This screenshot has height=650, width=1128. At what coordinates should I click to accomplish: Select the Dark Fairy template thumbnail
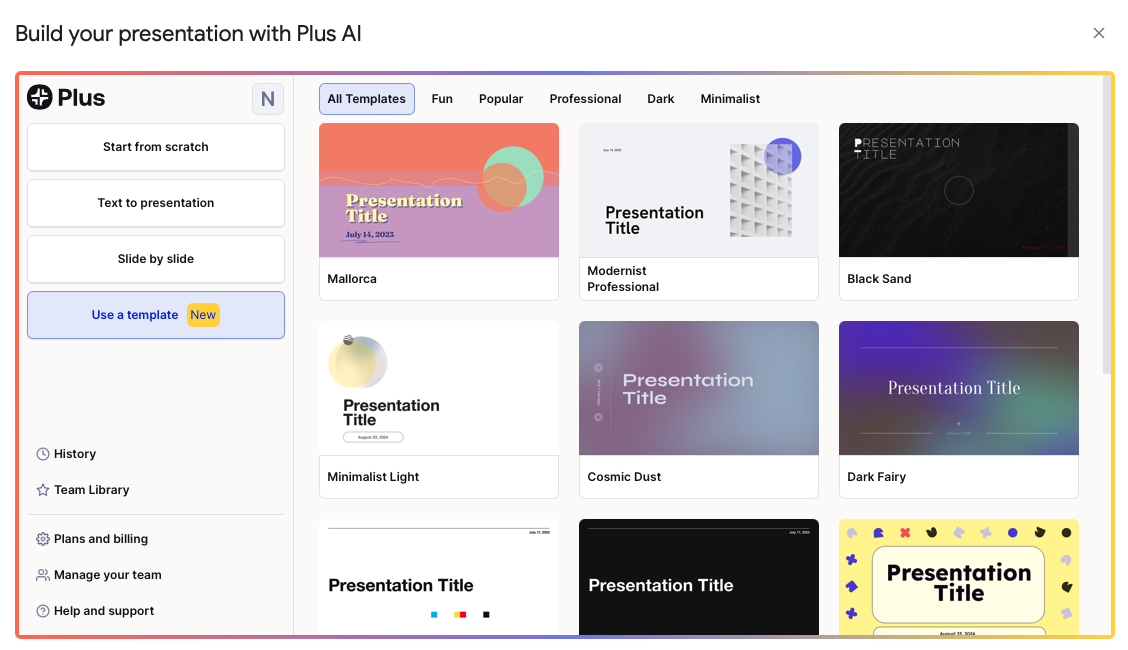pos(959,388)
